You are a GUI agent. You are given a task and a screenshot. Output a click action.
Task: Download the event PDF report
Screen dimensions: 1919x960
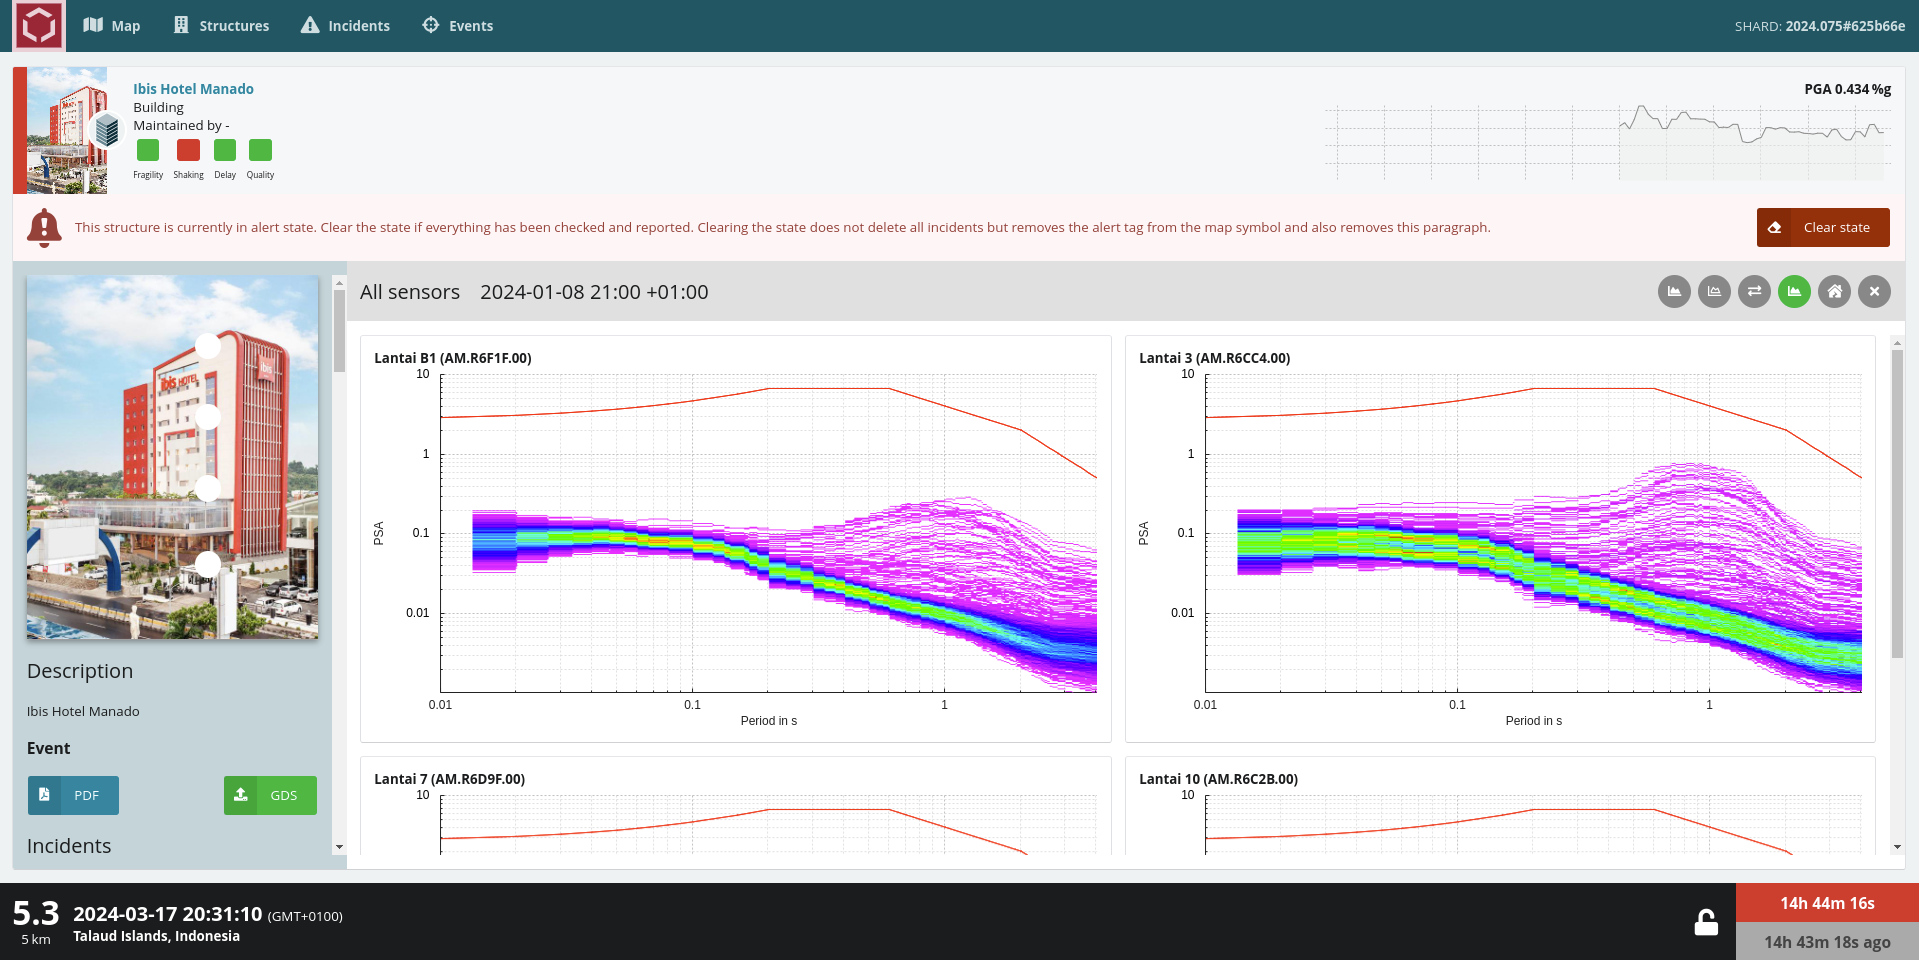click(x=73, y=796)
